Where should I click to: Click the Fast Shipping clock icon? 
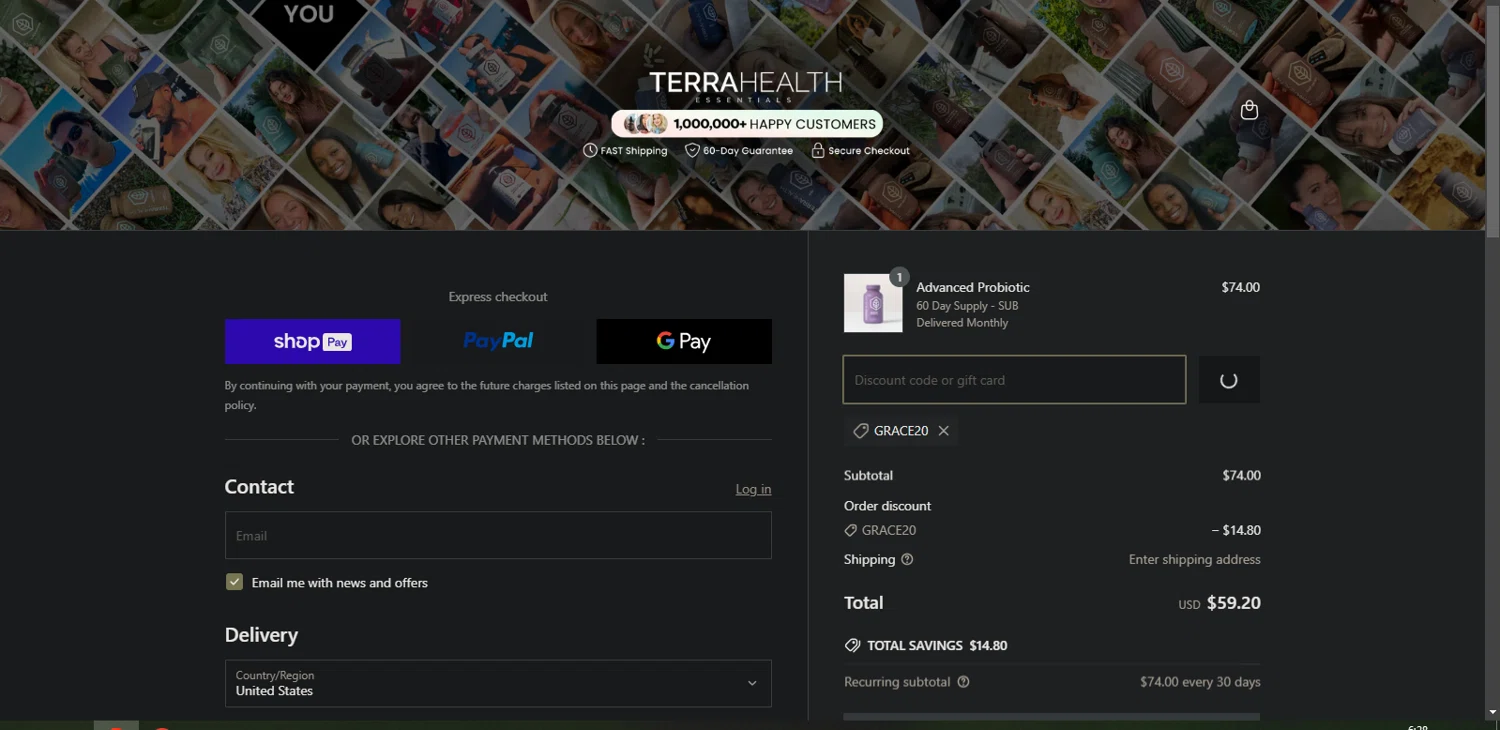pyautogui.click(x=590, y=150)
